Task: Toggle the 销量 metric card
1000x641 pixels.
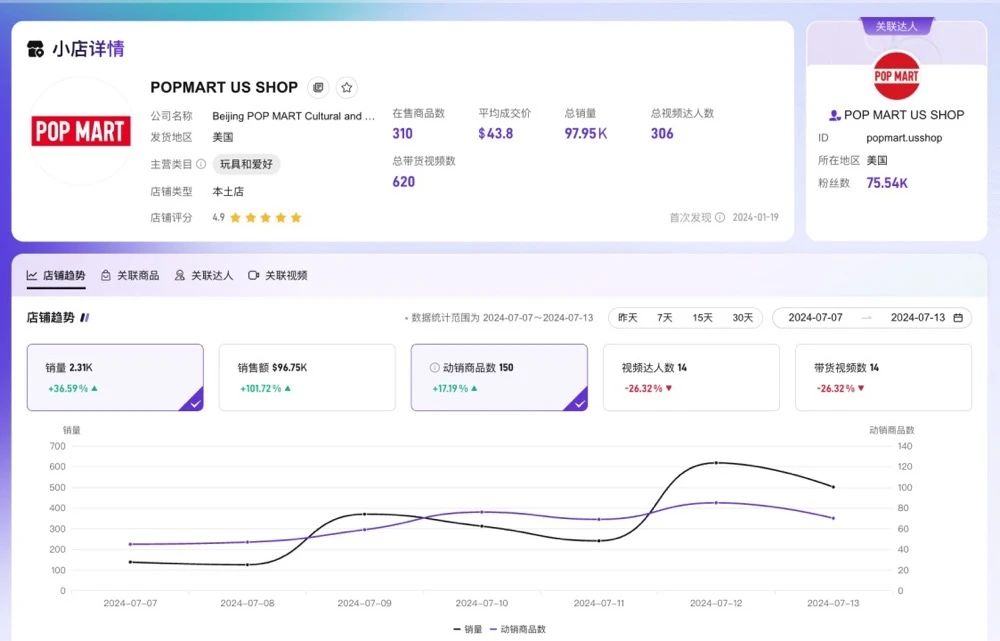Action: tap(115, 377)
